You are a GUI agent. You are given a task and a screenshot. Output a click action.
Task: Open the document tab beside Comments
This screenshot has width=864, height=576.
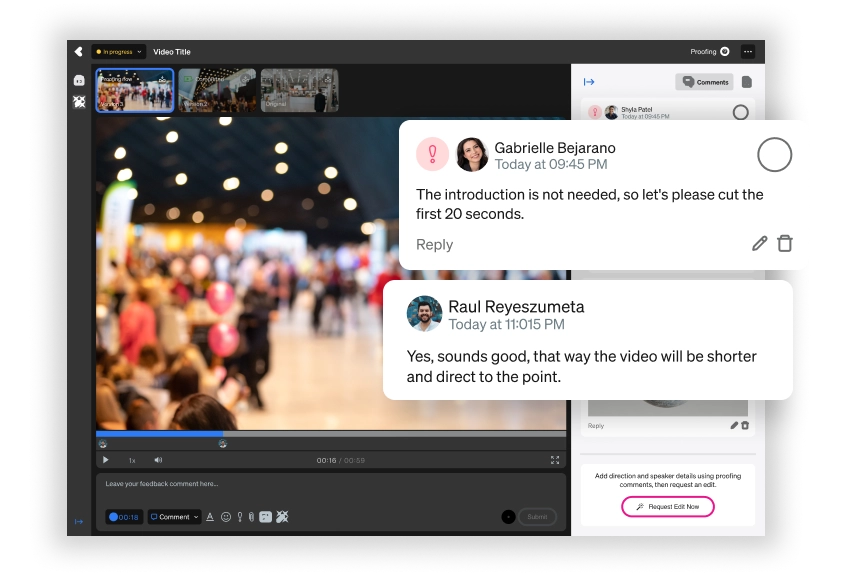coord(746,82)
